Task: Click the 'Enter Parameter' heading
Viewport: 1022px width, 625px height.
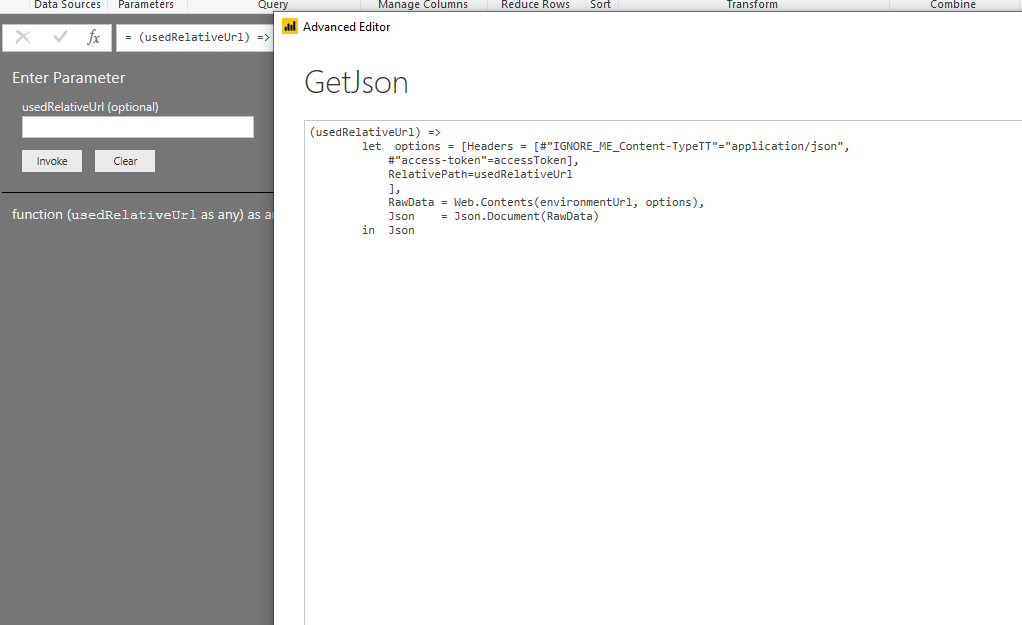Action: 68,78
